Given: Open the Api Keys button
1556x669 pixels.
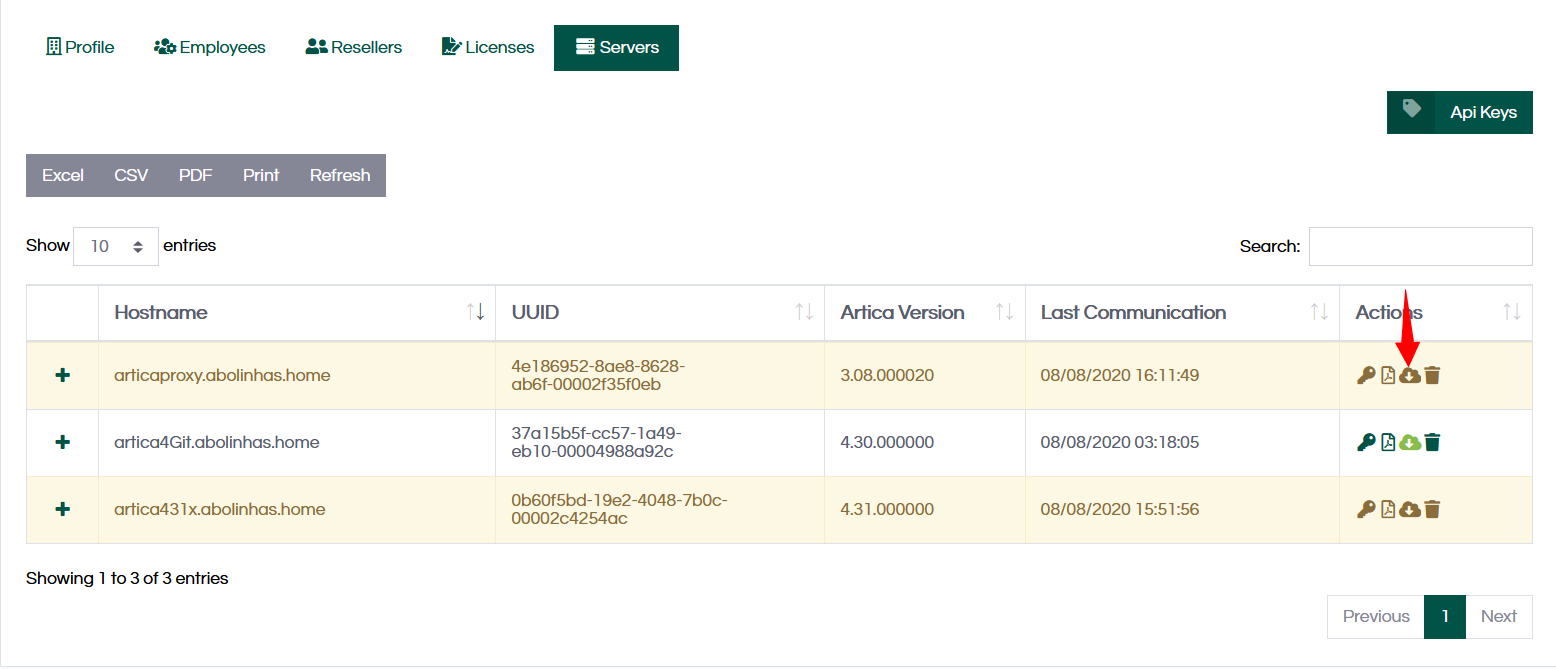Looking at the screenshot, I should 1460,112.
